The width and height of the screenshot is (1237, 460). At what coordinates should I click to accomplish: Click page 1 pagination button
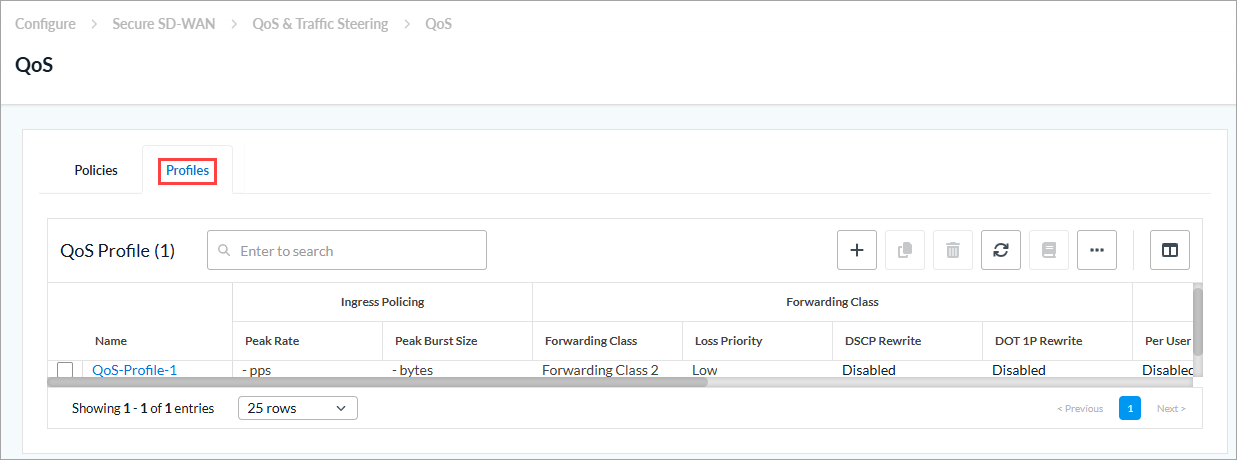pyautogui.click(x=1129, y=408)
